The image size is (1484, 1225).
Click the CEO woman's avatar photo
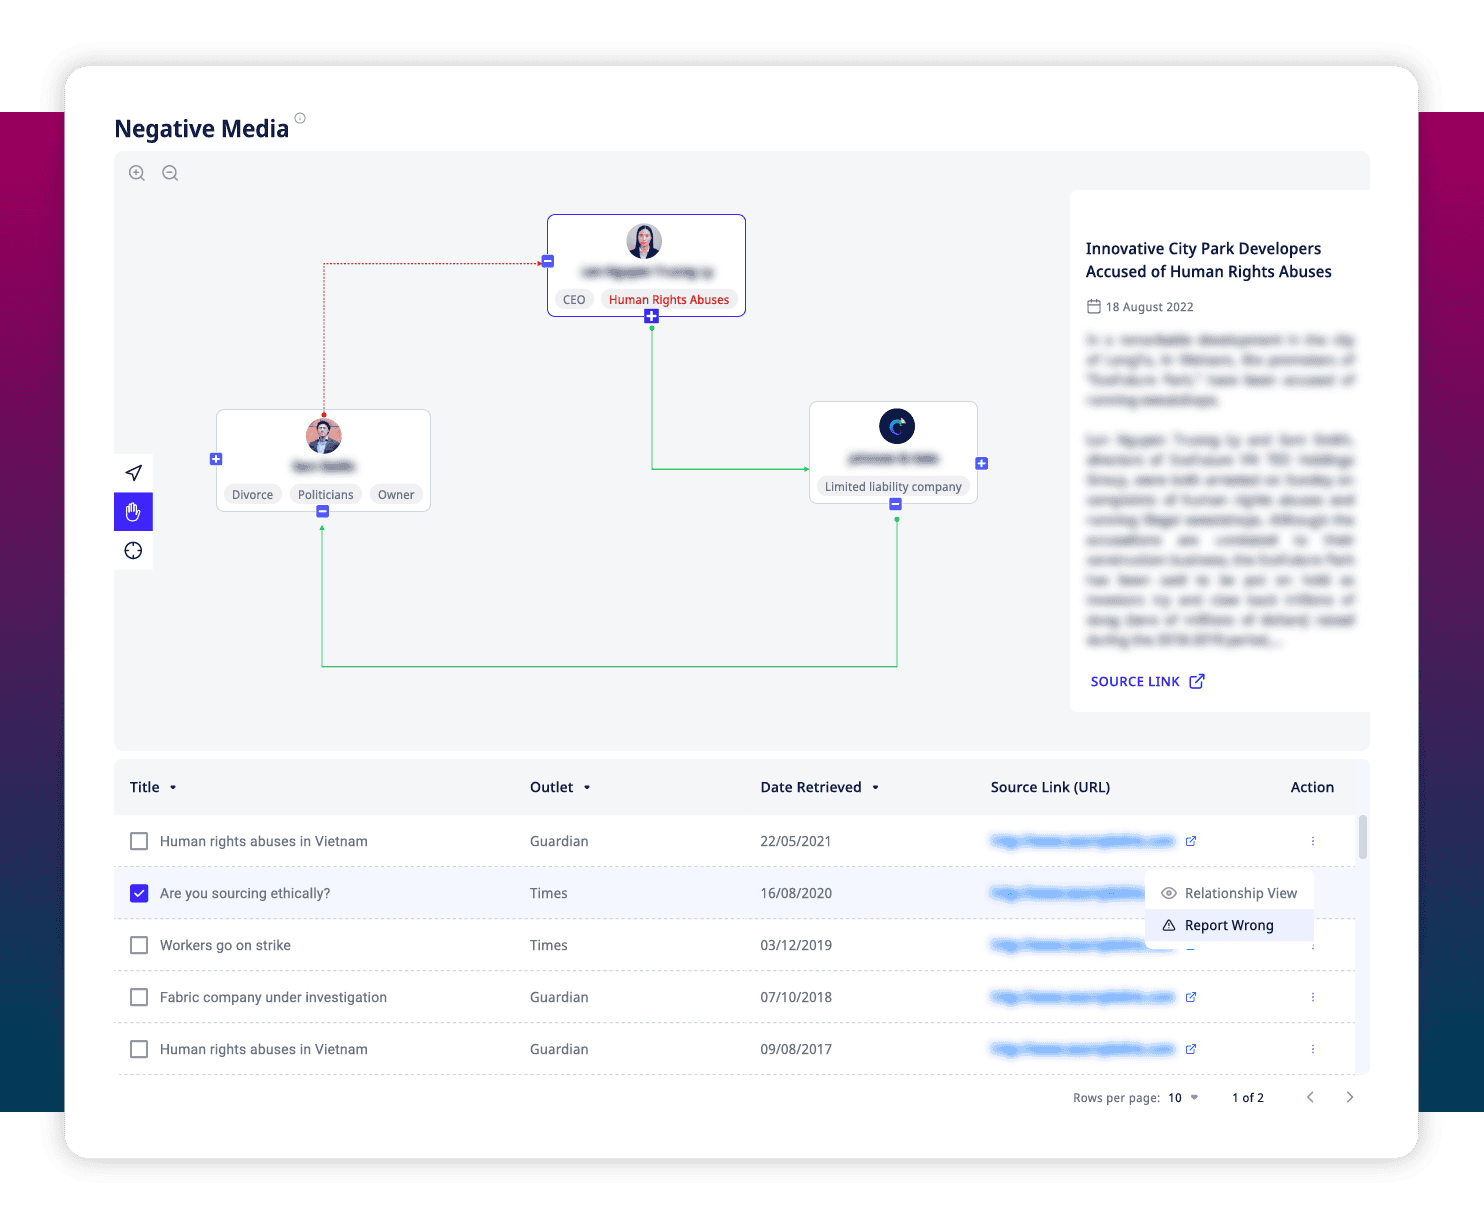click(644, 241)
